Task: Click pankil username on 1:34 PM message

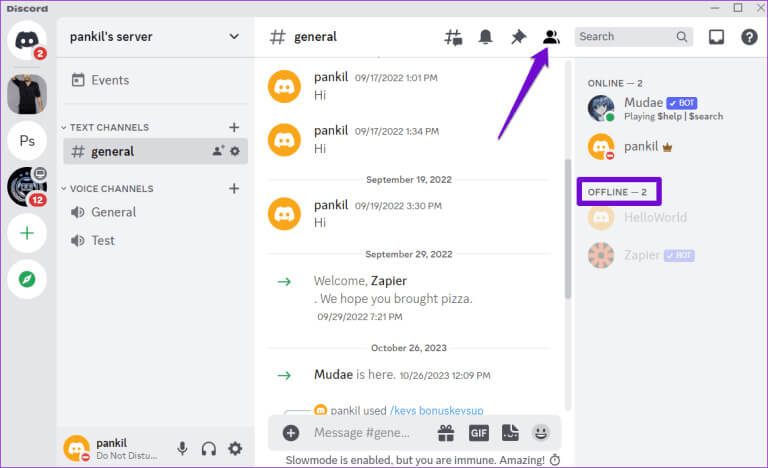Action: tap(331, 130)
